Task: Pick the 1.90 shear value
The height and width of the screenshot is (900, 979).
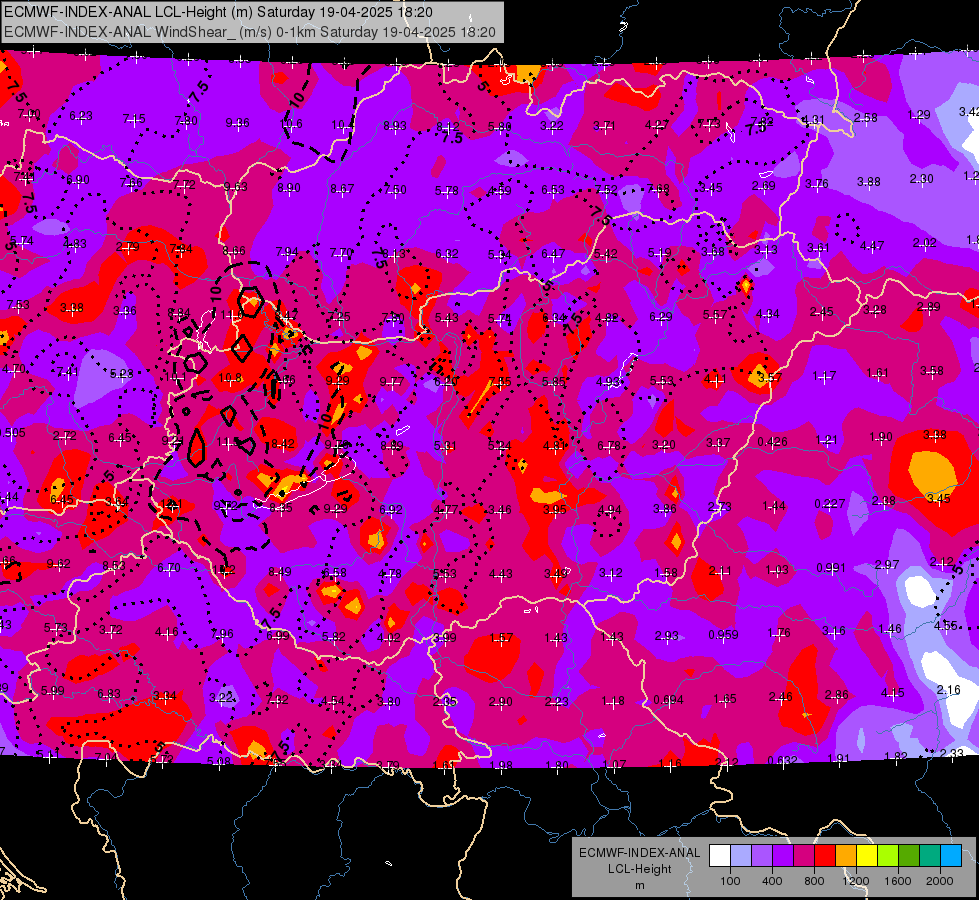Action: [x=880, y=437]
